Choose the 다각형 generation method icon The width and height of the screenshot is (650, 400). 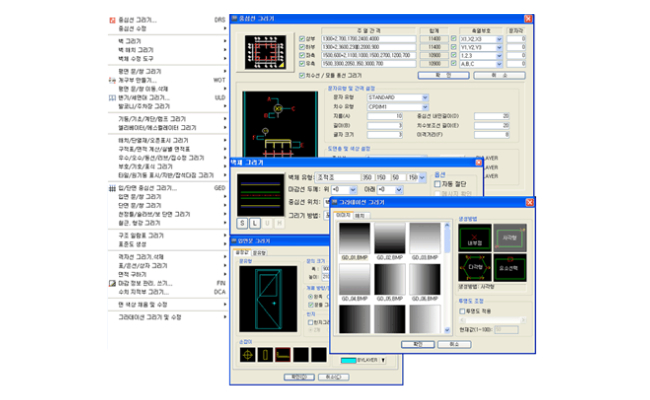coord(475,268)
